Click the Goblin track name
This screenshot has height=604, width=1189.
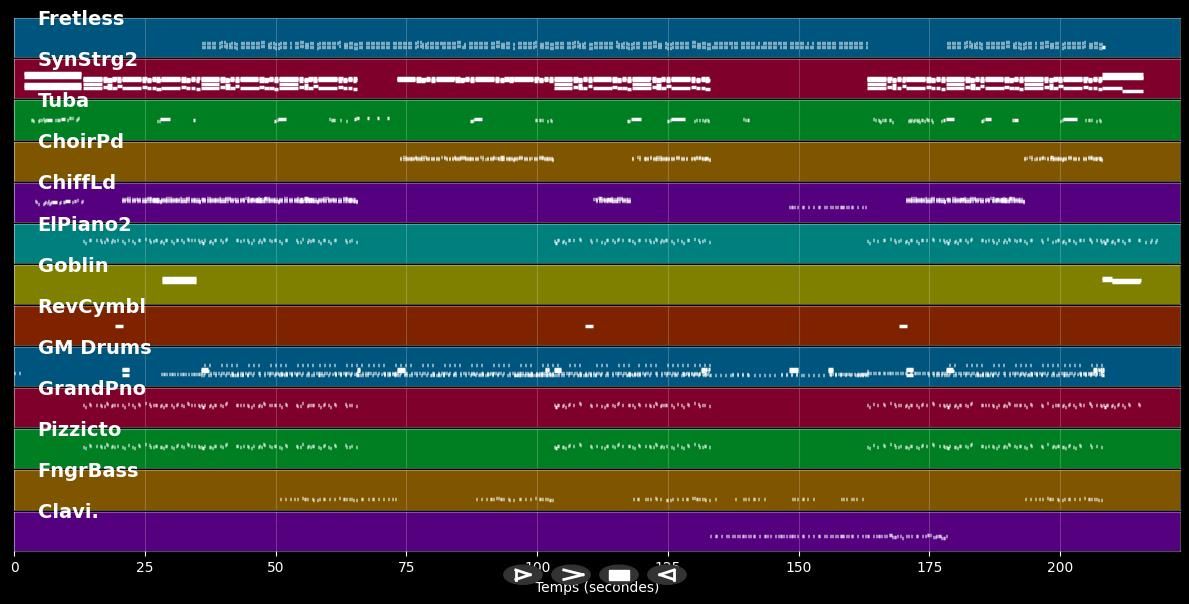(73, 266)
